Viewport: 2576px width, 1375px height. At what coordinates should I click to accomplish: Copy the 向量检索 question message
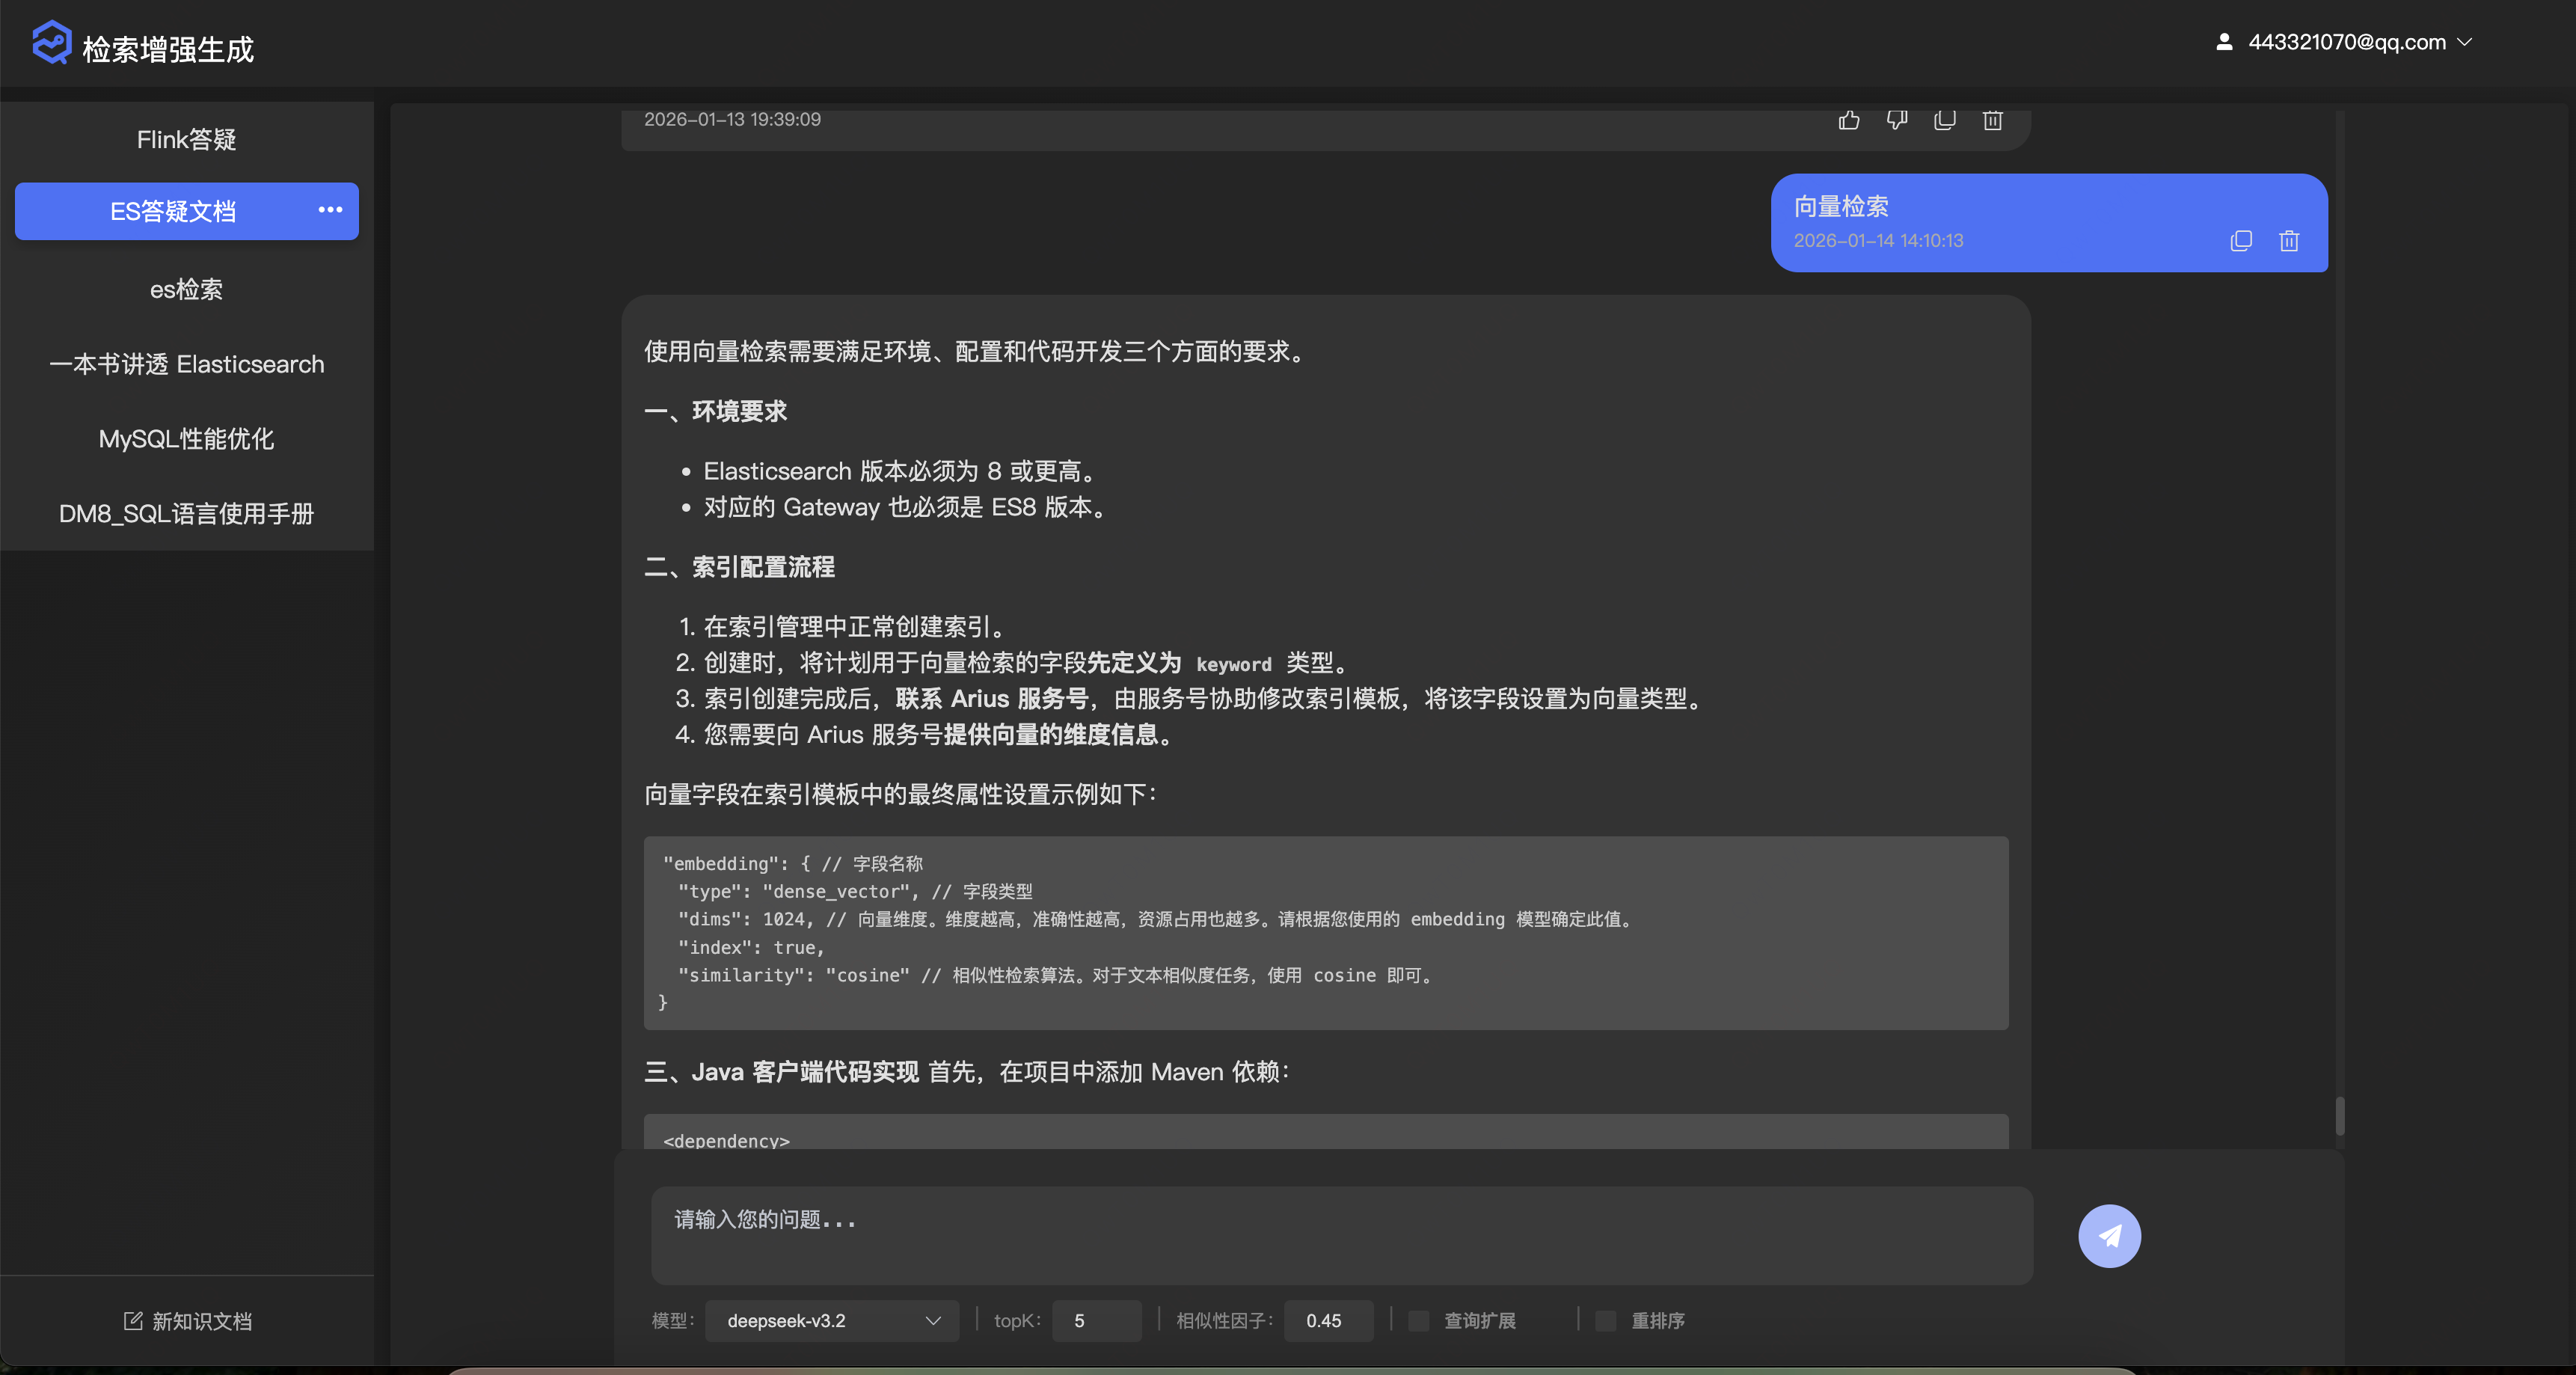pyautogui.click(x=2241, y=241)
